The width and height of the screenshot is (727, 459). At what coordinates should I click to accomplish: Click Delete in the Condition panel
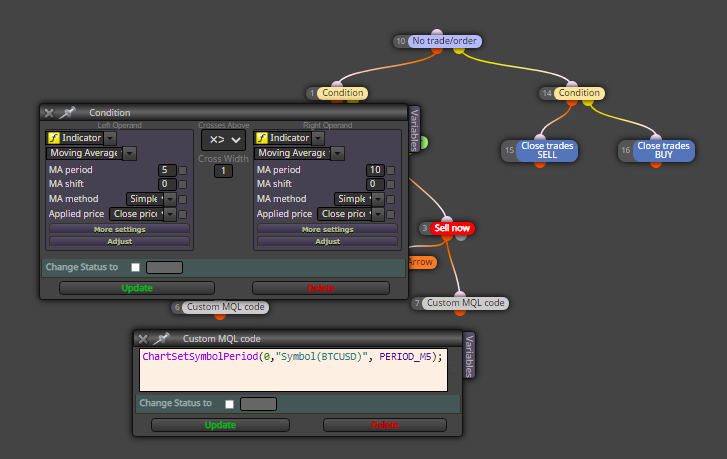(x=321, y=288)
